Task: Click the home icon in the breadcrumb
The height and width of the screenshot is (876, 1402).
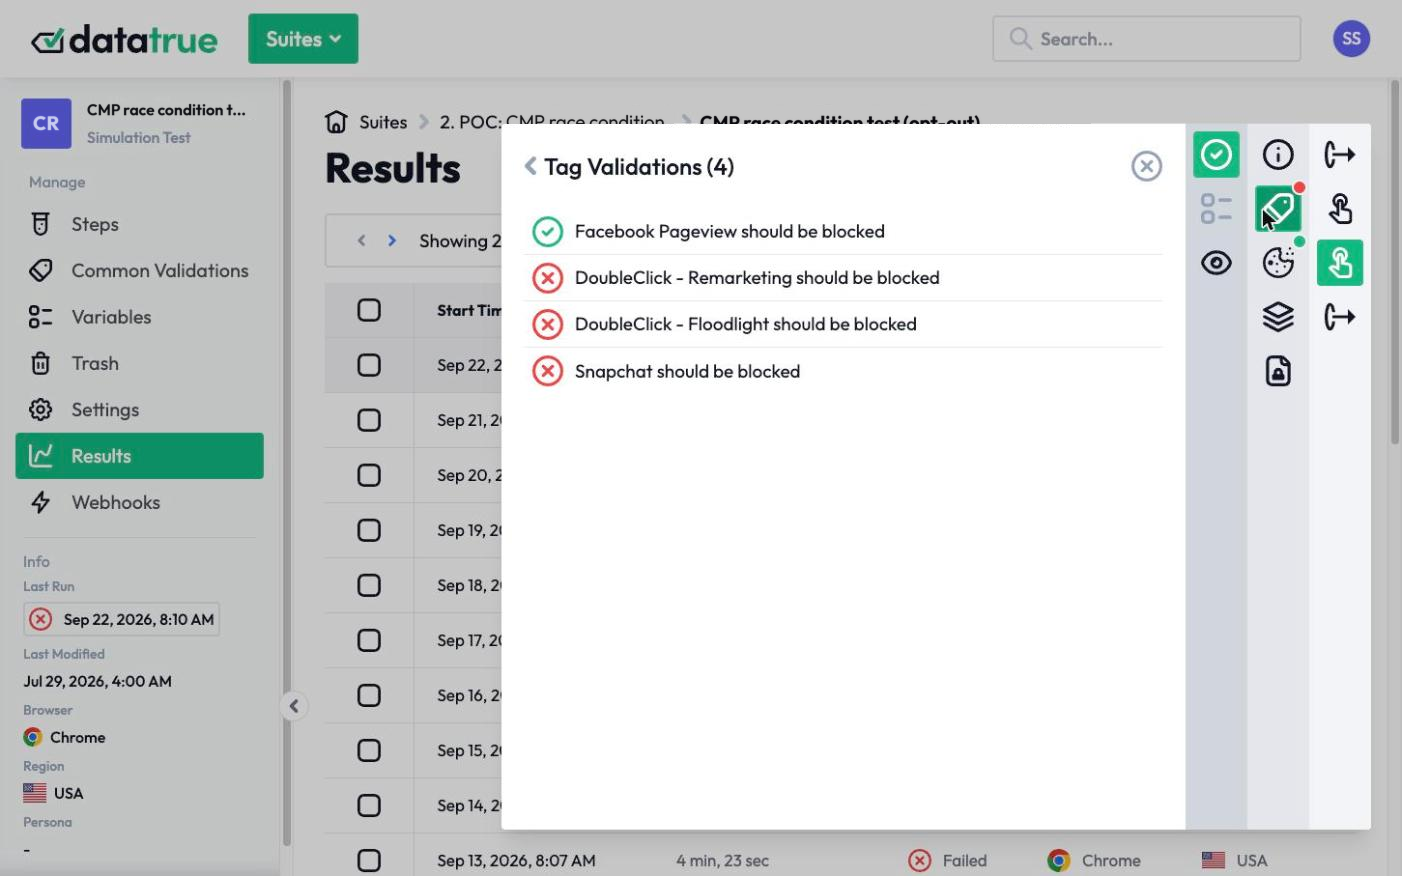Action: click(x=336, y=122)
